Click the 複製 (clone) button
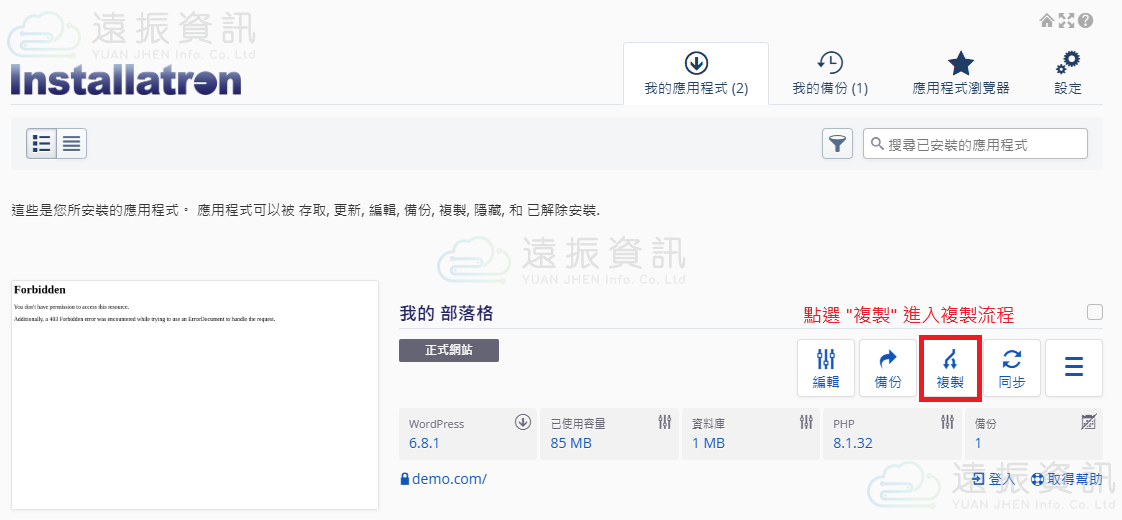Viewport: 1122px width, 520px height. coord(949,368)
